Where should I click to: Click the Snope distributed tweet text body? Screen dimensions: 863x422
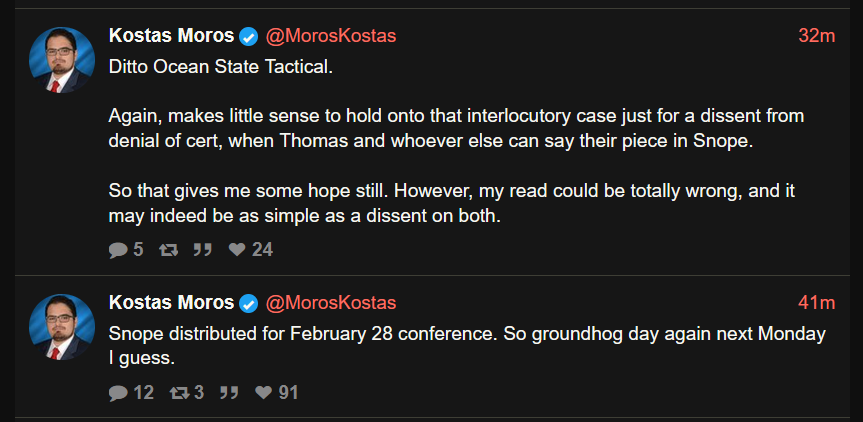[467, 346]
